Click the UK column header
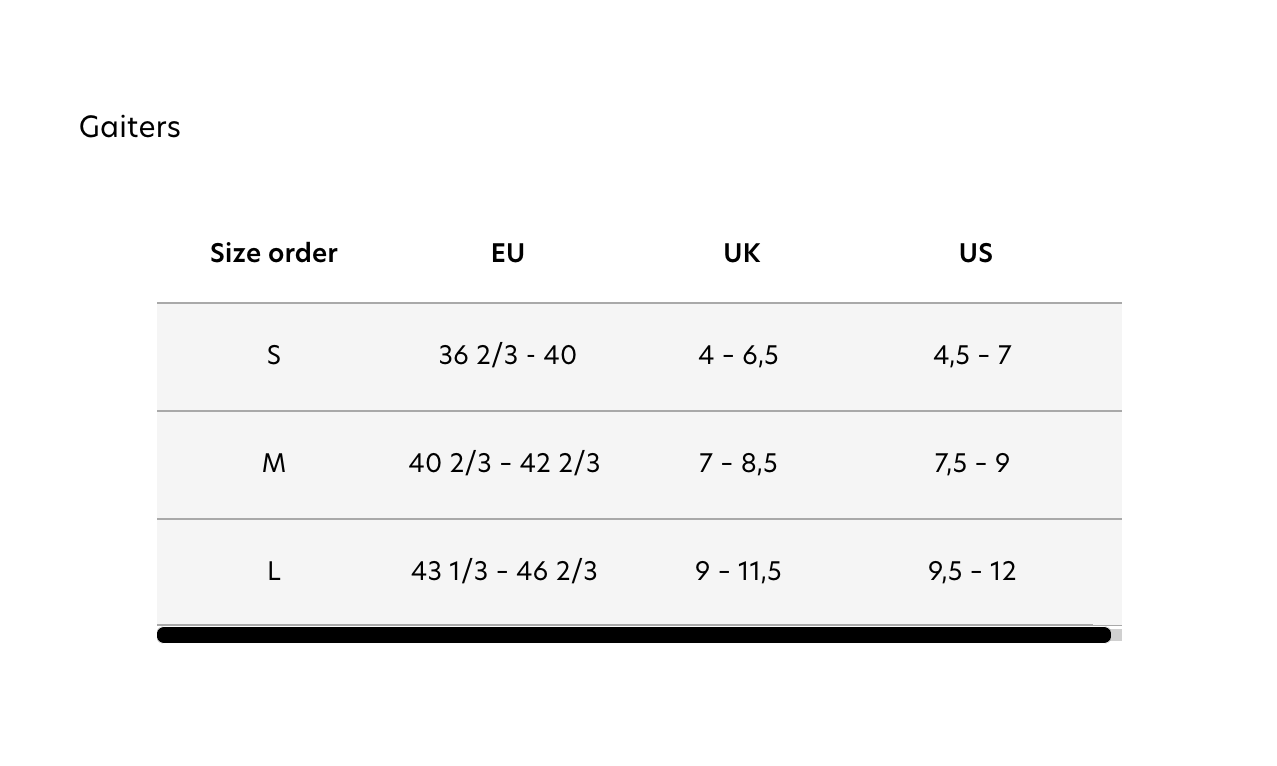 click(741, 253)
